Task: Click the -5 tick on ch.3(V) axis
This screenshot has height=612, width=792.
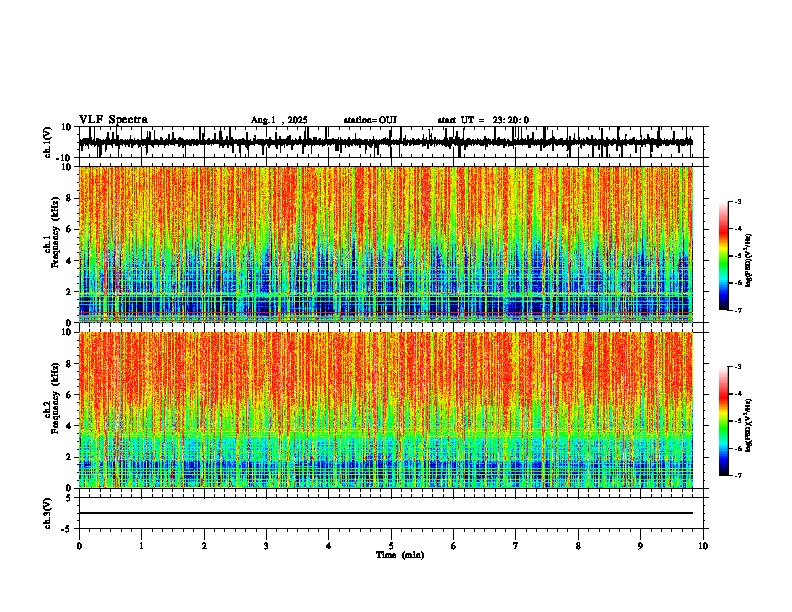Action: tap(67, 529)
